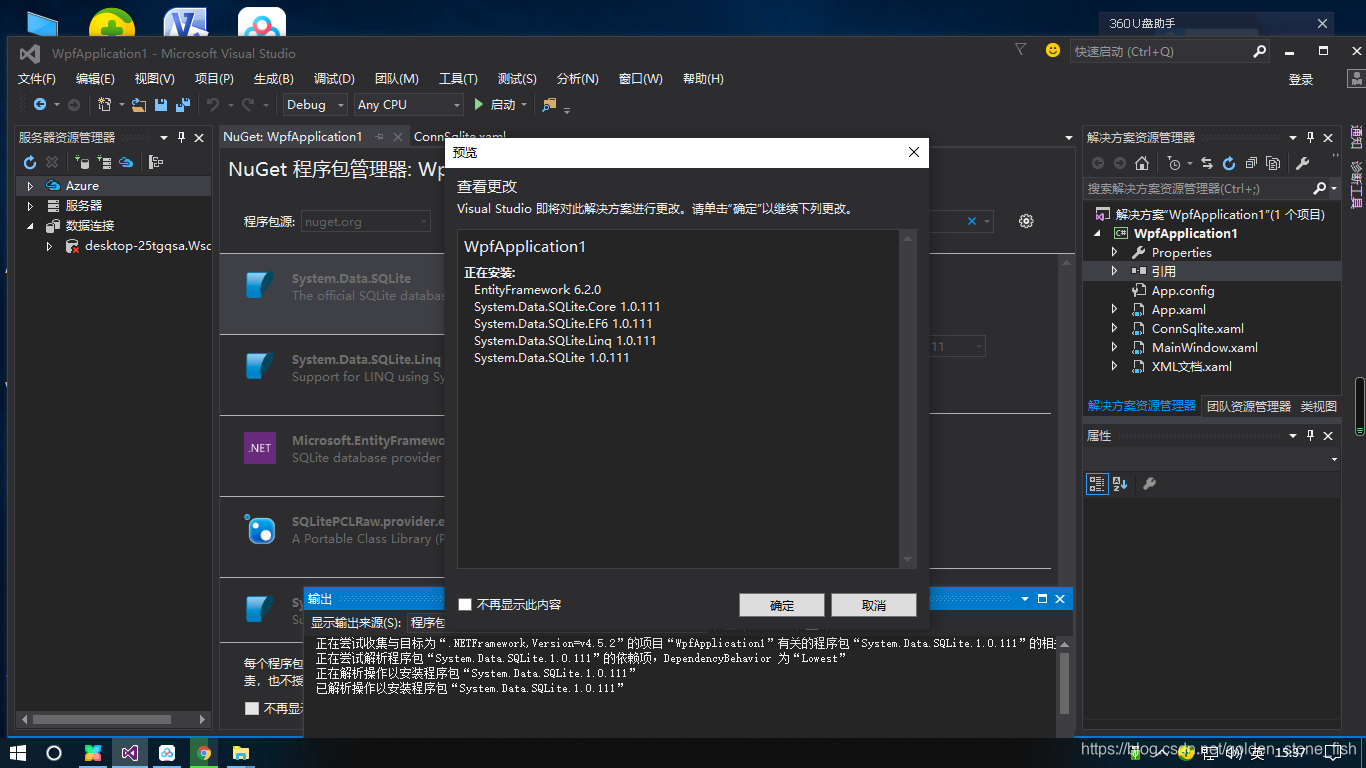Click 确定 in the preview dialog

tap(782, 605)
